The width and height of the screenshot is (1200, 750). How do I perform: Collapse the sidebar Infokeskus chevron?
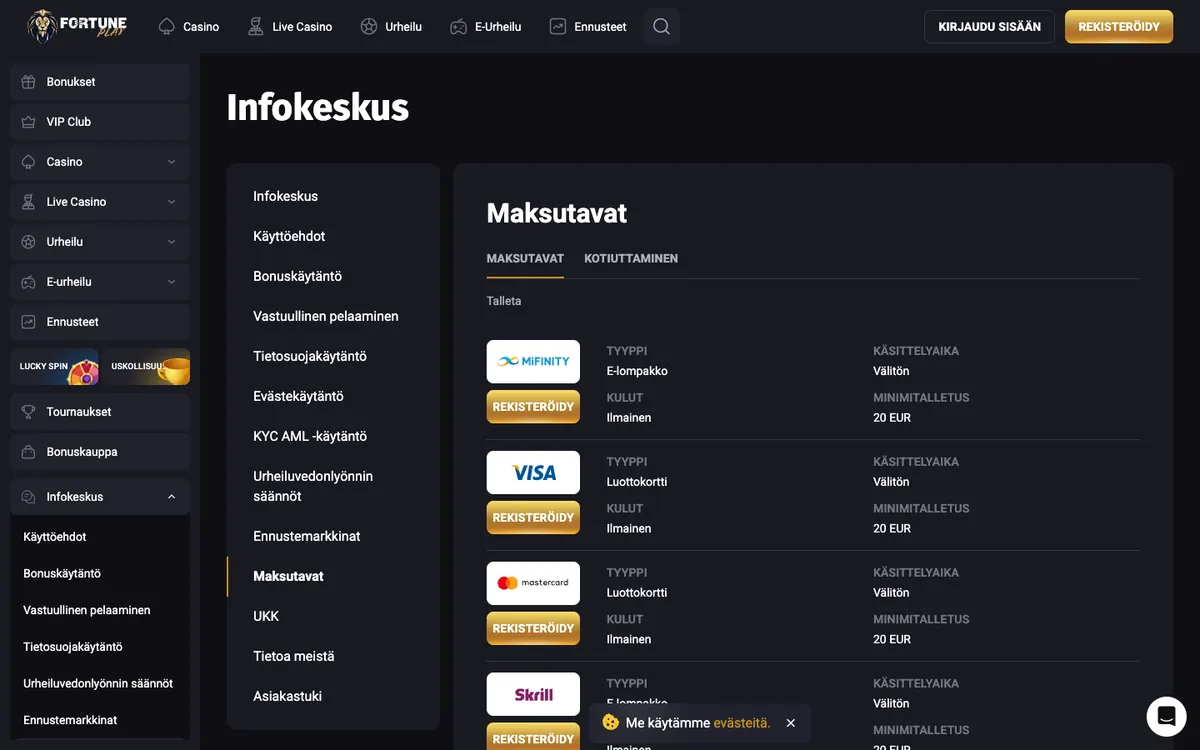point(171,497)
